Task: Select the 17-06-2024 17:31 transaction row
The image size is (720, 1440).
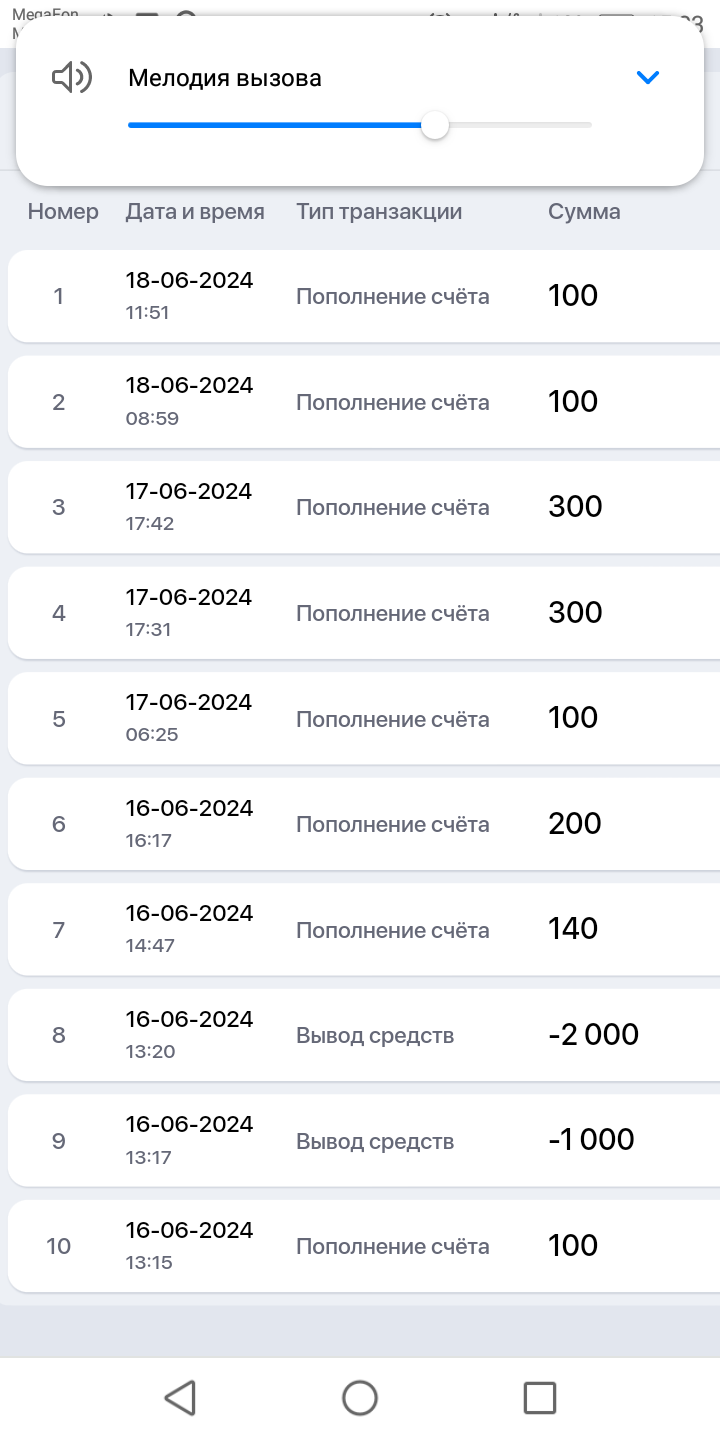Action: click(364, 613)
